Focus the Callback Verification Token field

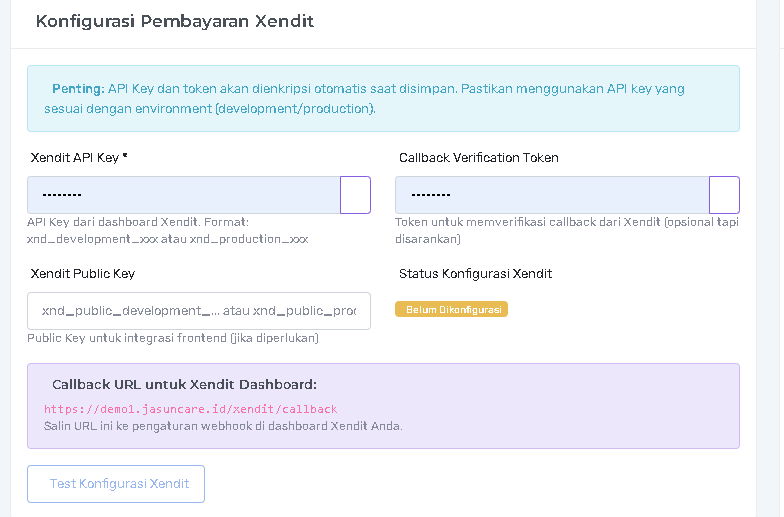click(x=552, y=195)
